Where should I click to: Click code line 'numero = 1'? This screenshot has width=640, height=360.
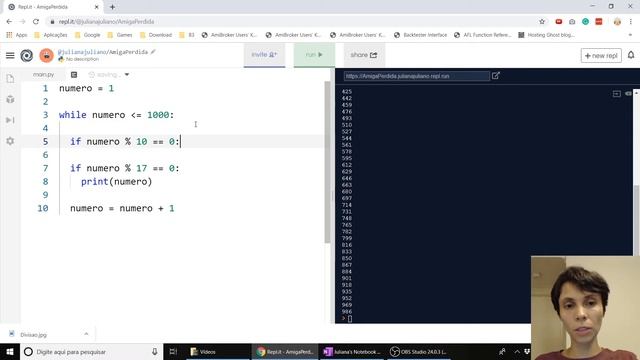[87, 88]
